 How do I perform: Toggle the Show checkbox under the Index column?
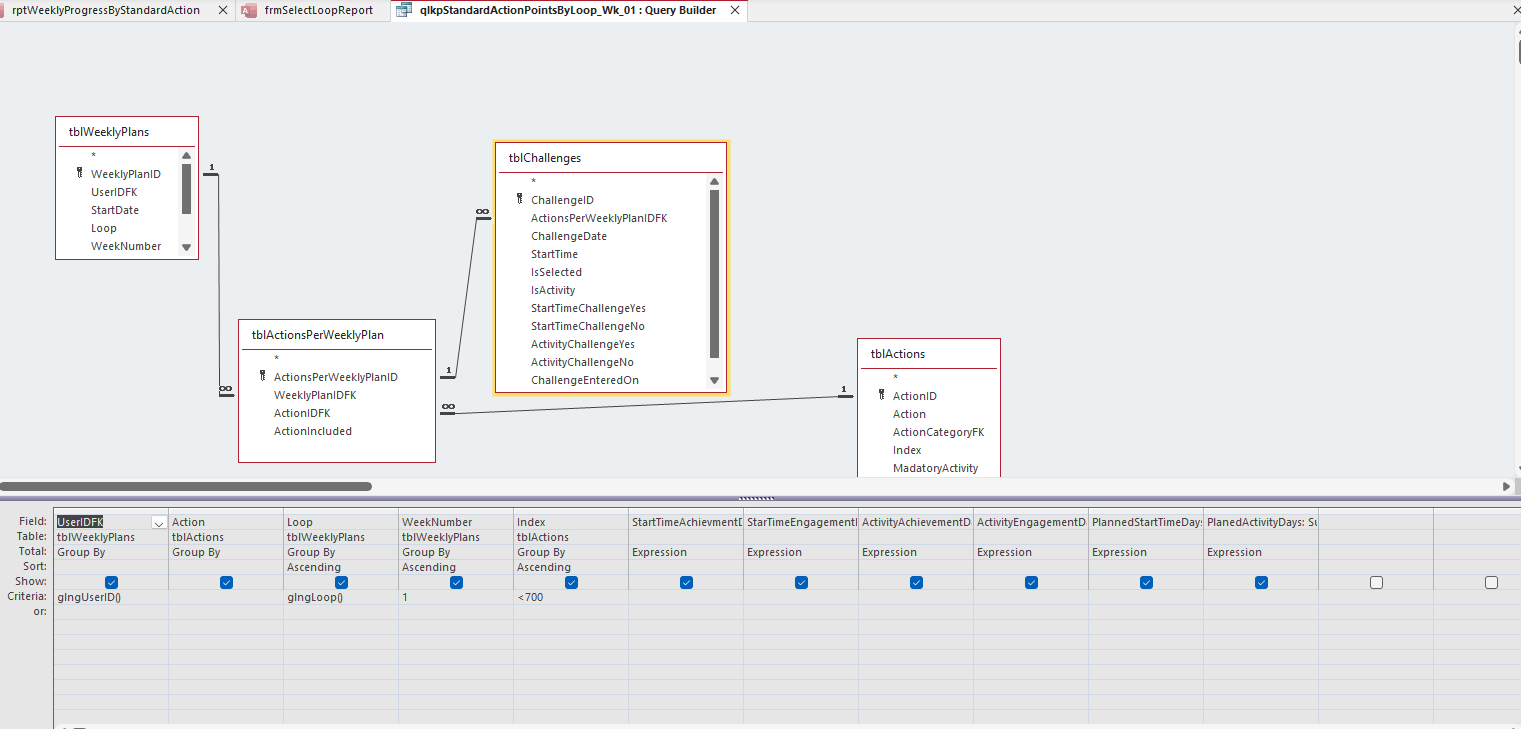(x=571, y=582)
